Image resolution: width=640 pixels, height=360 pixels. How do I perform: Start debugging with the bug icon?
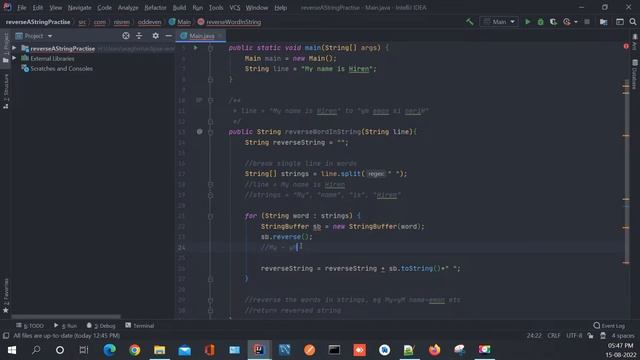540,22
